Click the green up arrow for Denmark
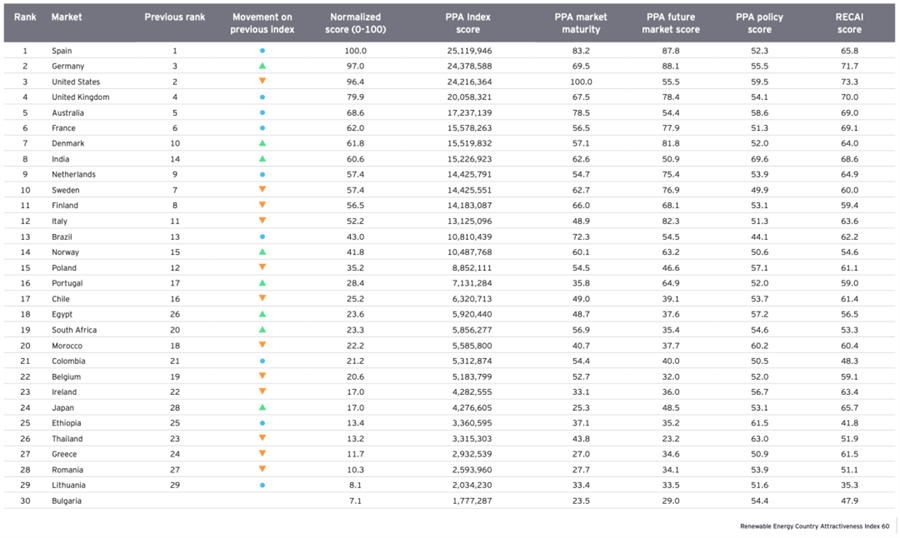Image resolution: width=900 pixels, height=538 pixels. (262, 144)
